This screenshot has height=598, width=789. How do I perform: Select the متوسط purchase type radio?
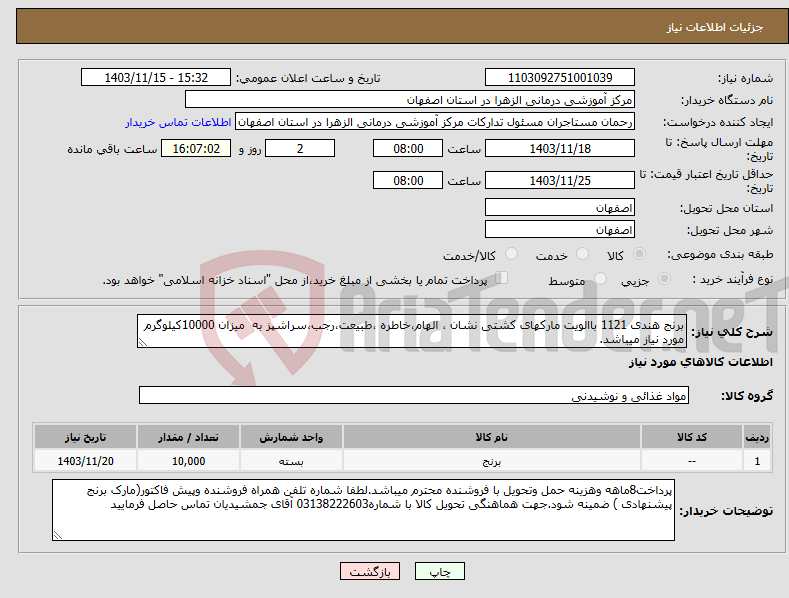600,278
